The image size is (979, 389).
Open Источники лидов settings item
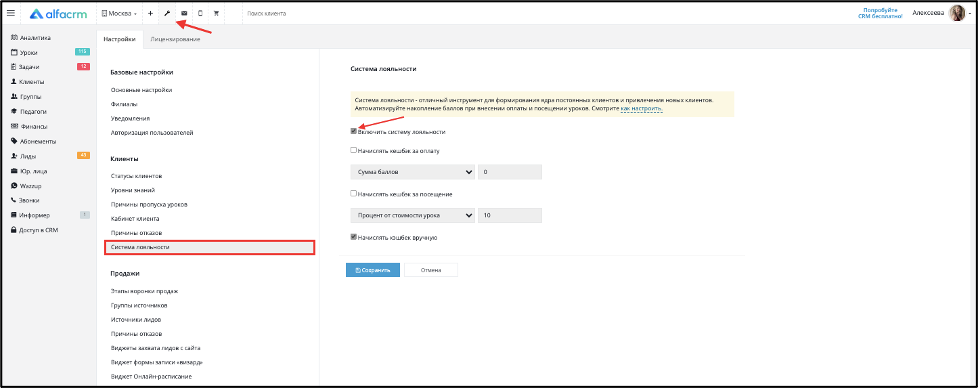[137, 320]
